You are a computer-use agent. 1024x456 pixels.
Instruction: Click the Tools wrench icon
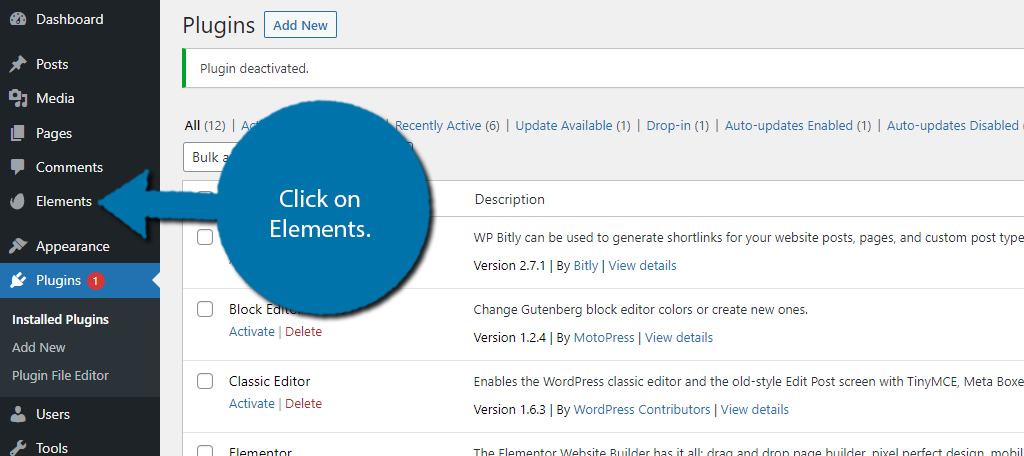(18, 448)
